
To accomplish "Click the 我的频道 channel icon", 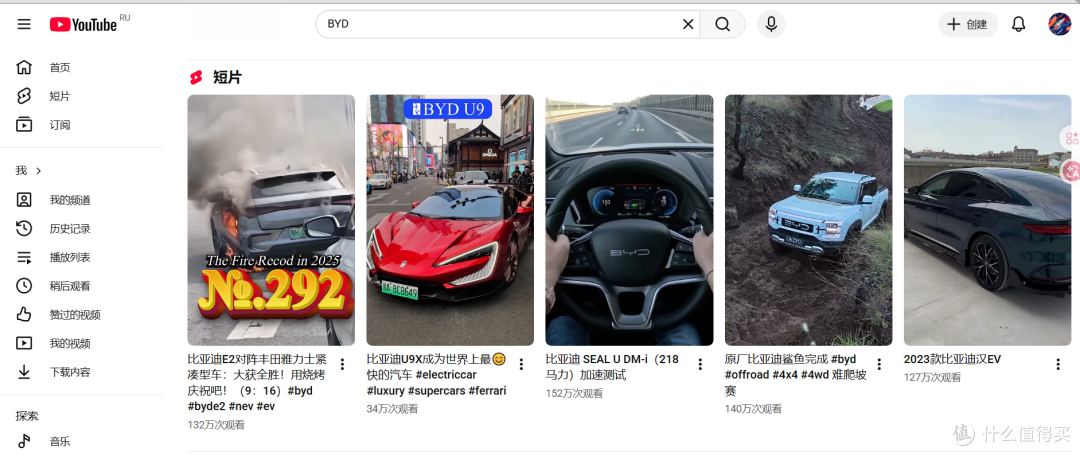I will 24,200.
